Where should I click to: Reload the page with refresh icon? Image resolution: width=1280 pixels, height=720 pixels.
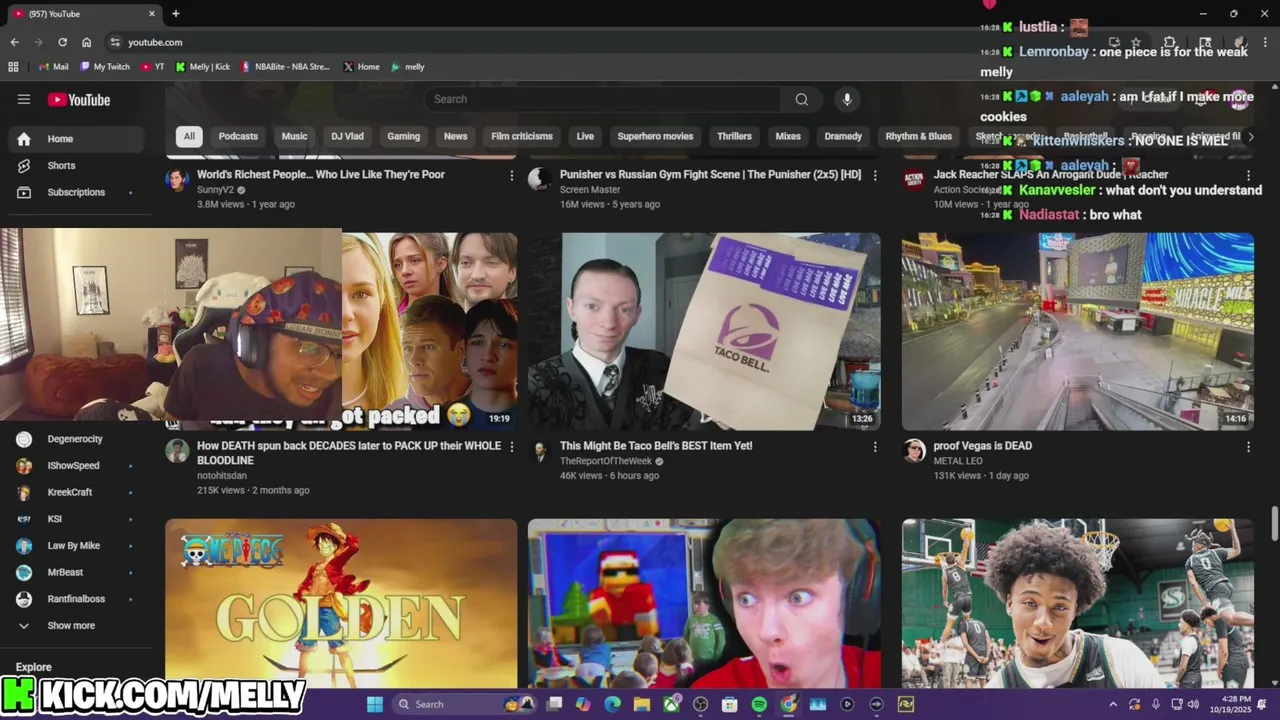[x=62, y=42]
